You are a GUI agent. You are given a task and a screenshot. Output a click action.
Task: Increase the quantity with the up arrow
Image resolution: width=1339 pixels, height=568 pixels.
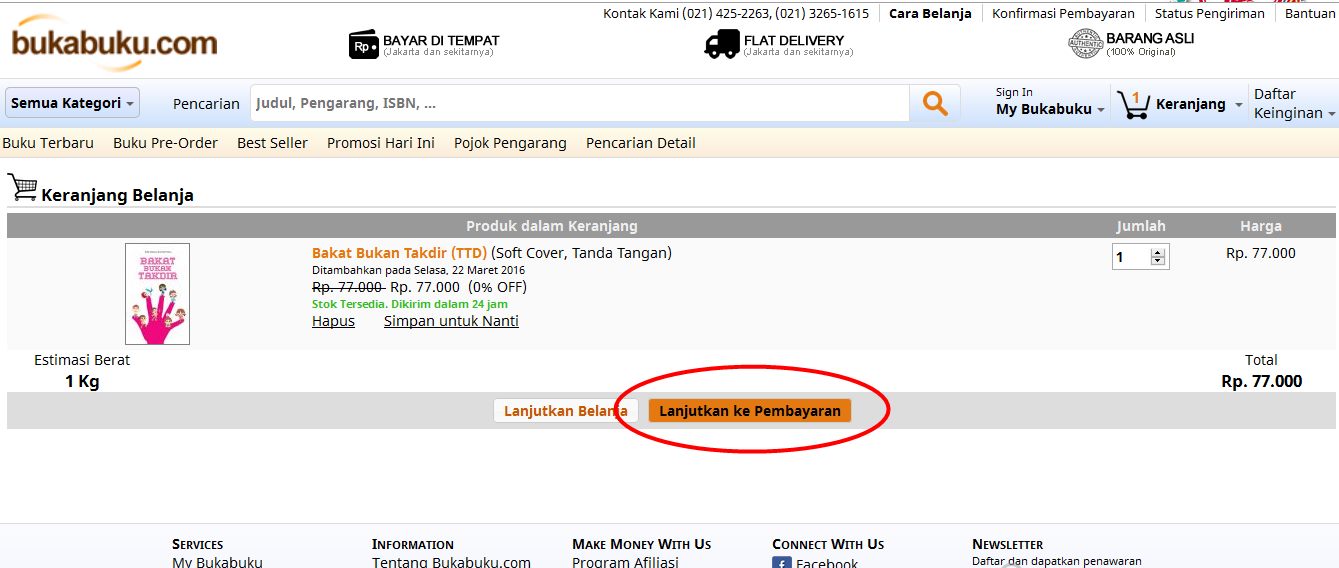[1158, 253]
